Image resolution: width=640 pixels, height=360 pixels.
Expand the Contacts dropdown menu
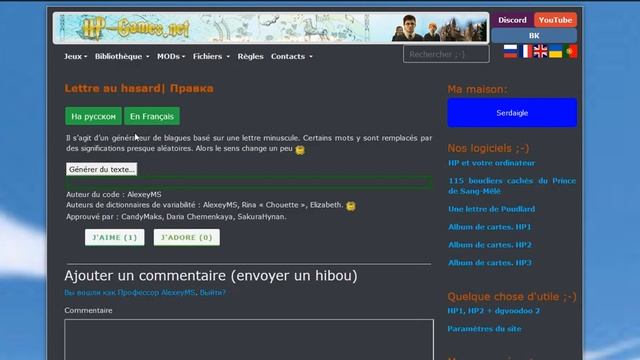tap(291, 56)
